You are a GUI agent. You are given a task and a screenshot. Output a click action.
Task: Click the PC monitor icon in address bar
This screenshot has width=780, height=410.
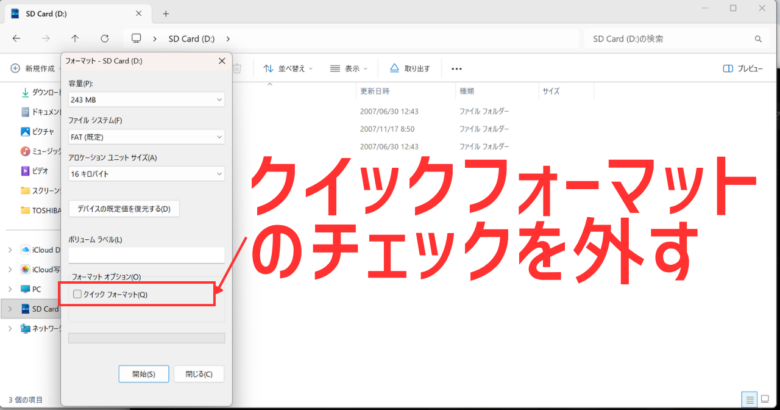pos(136,38)
